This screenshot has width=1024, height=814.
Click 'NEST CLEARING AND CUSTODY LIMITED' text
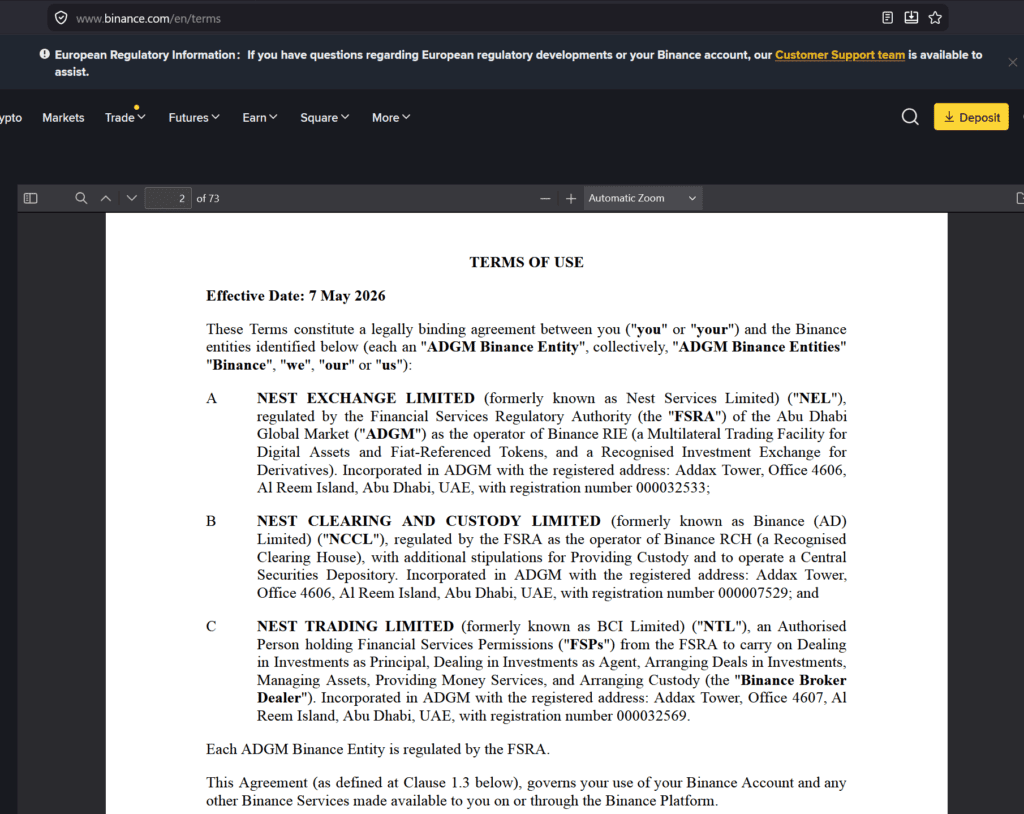[428, 521]
